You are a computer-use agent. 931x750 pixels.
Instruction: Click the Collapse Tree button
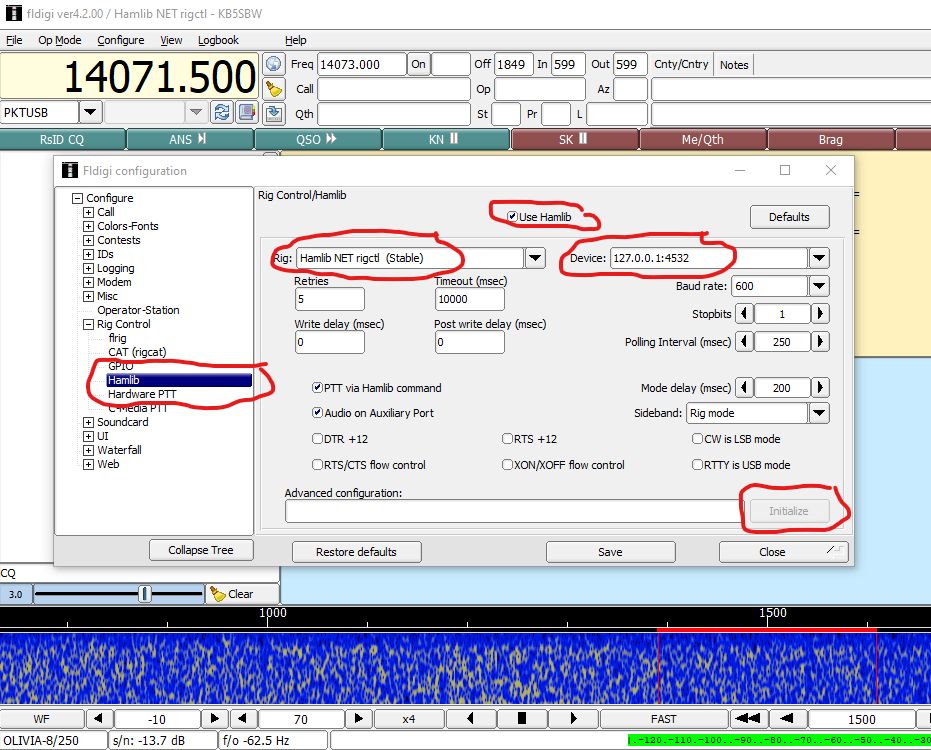[x=201, y=550]
